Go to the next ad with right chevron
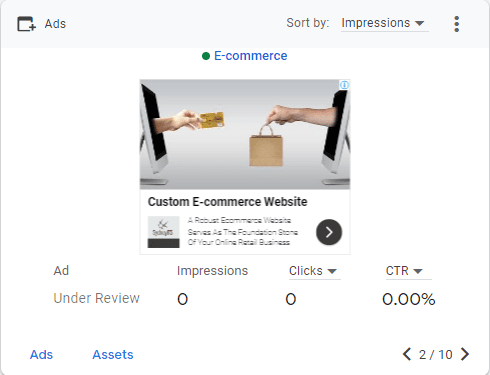 tap(465, 354)
